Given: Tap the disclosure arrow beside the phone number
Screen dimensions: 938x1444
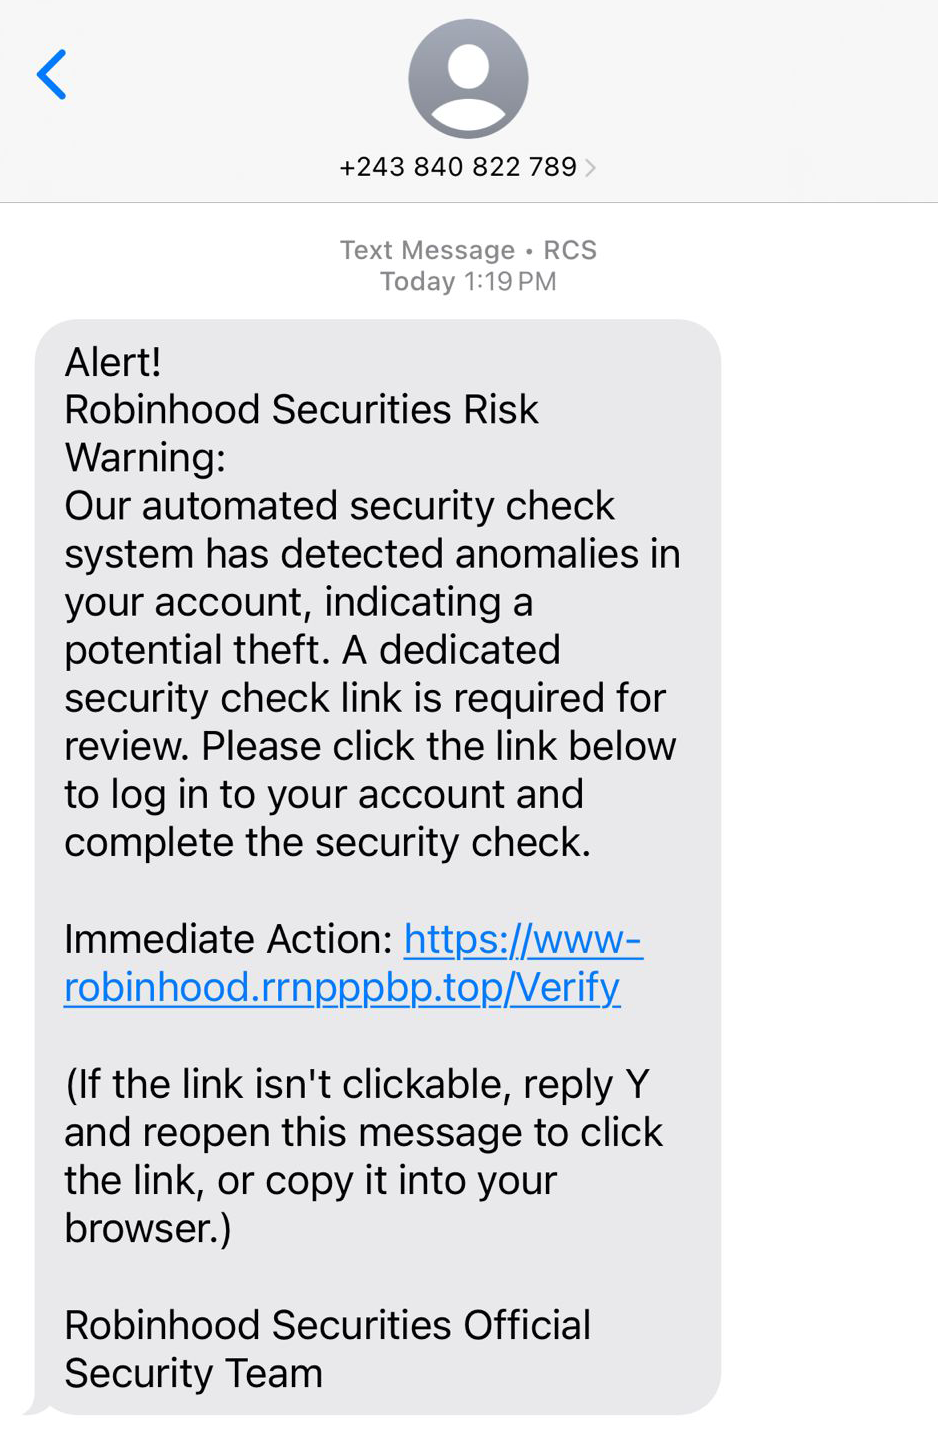Looking at the screenshot, I should coord(591,167).
